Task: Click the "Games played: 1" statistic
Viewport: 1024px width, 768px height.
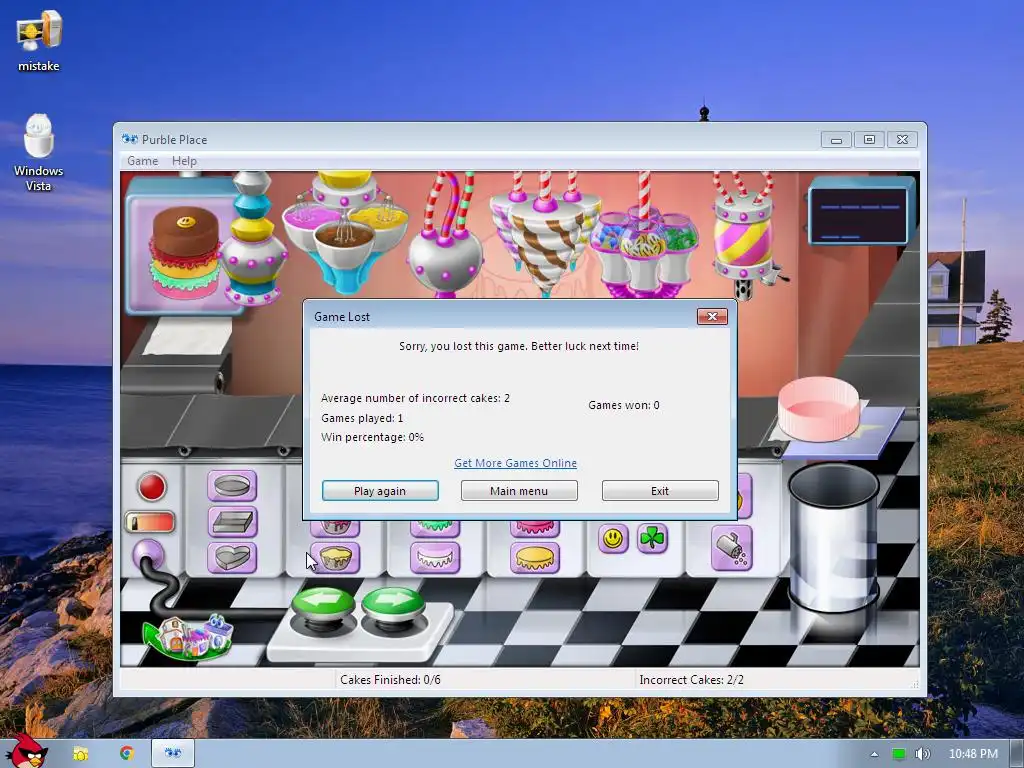Action: pyautogui.click(x=362, y=418)
